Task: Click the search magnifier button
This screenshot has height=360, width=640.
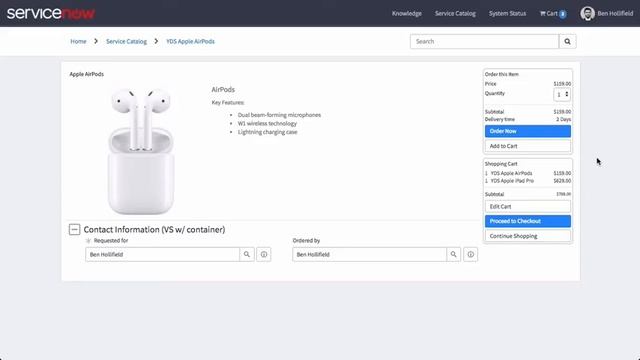Action: point(567,41)
